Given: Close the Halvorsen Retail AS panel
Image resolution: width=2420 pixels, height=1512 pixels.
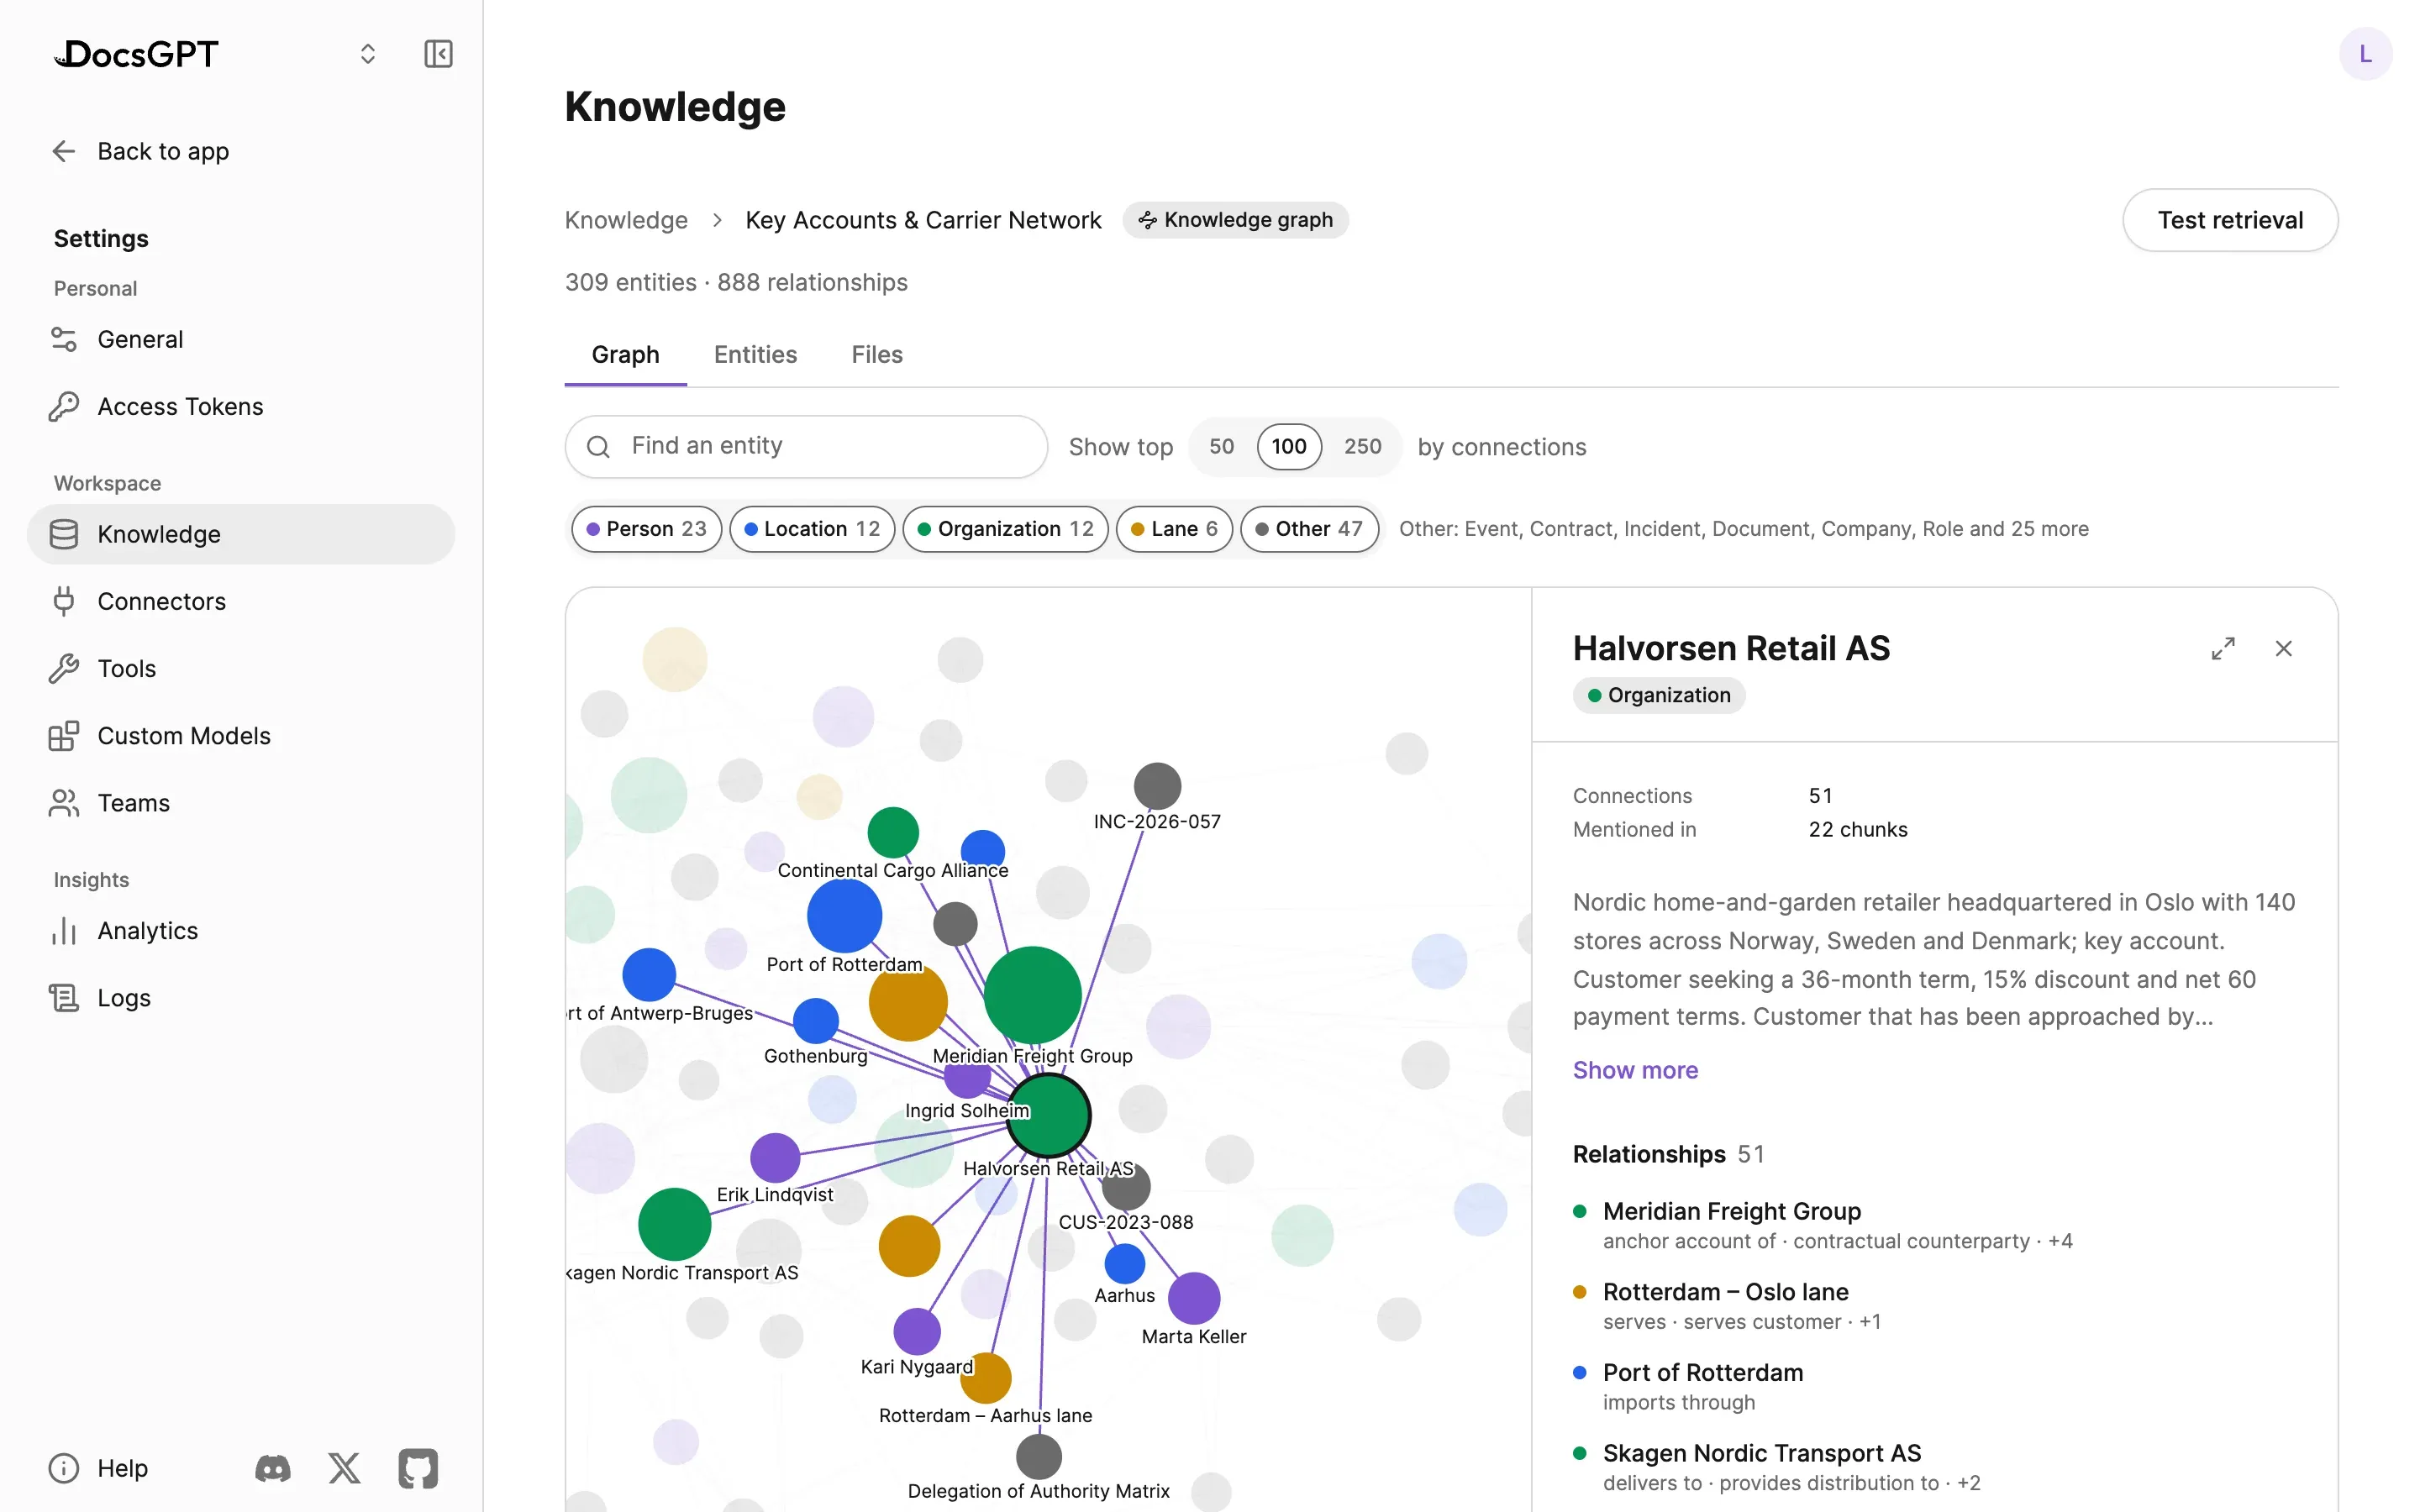Looking at the screenshot, I should click(2284, 649).
